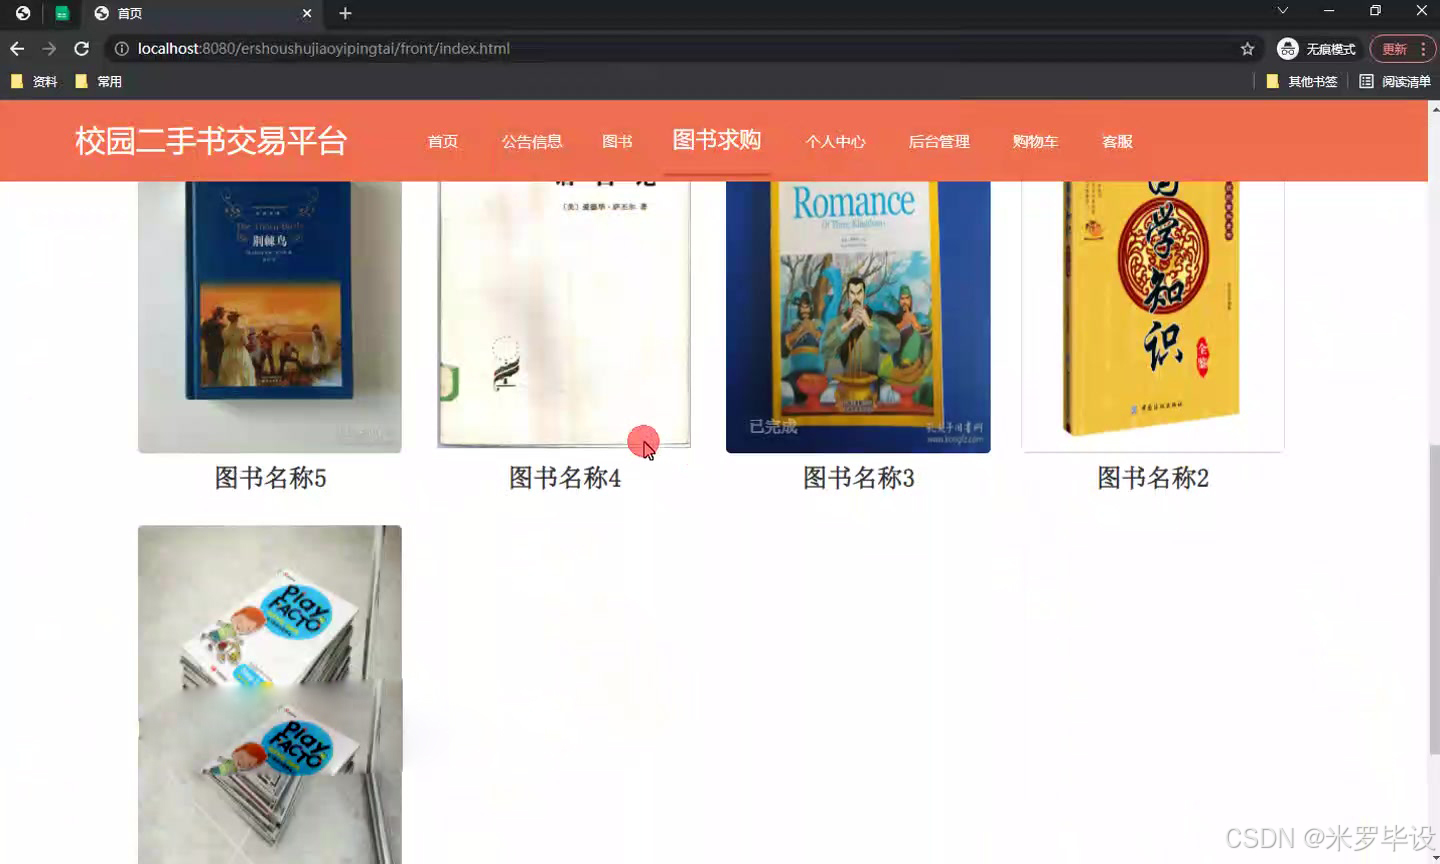This screenshot has height=864, width=1440.
Task: Minimize the browser window
Action: [1329, 10]
